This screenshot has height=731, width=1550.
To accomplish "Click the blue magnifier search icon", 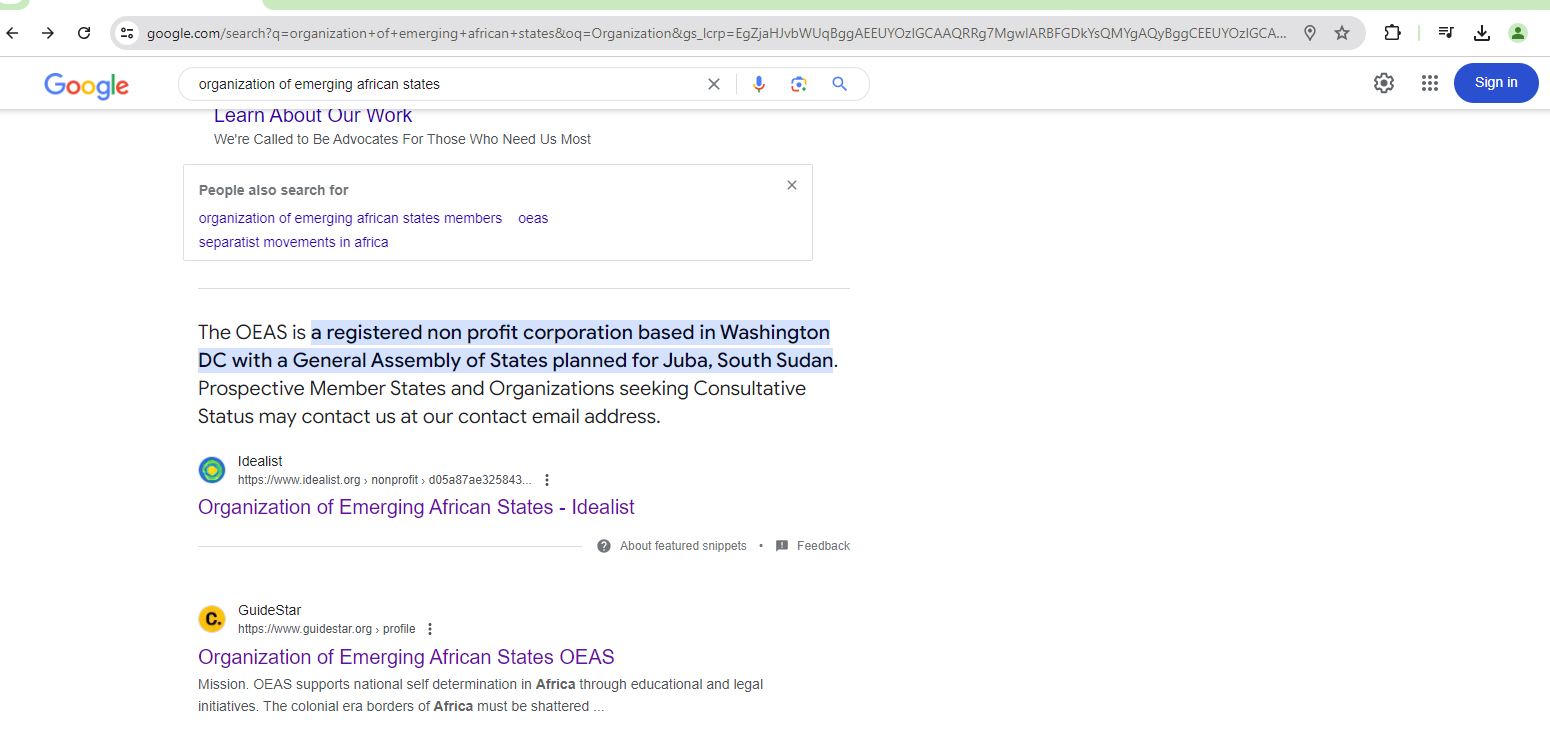I will (x=839, y=84).
